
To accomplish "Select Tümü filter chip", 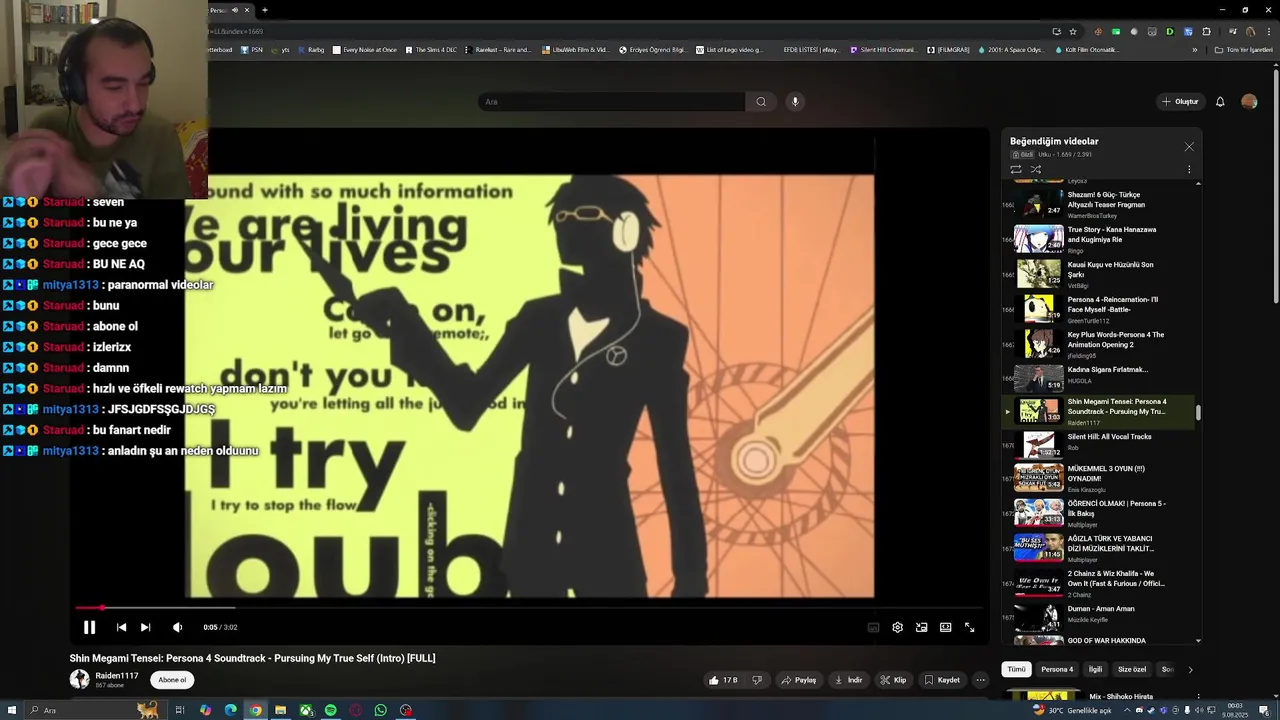I will (1016, 669).
